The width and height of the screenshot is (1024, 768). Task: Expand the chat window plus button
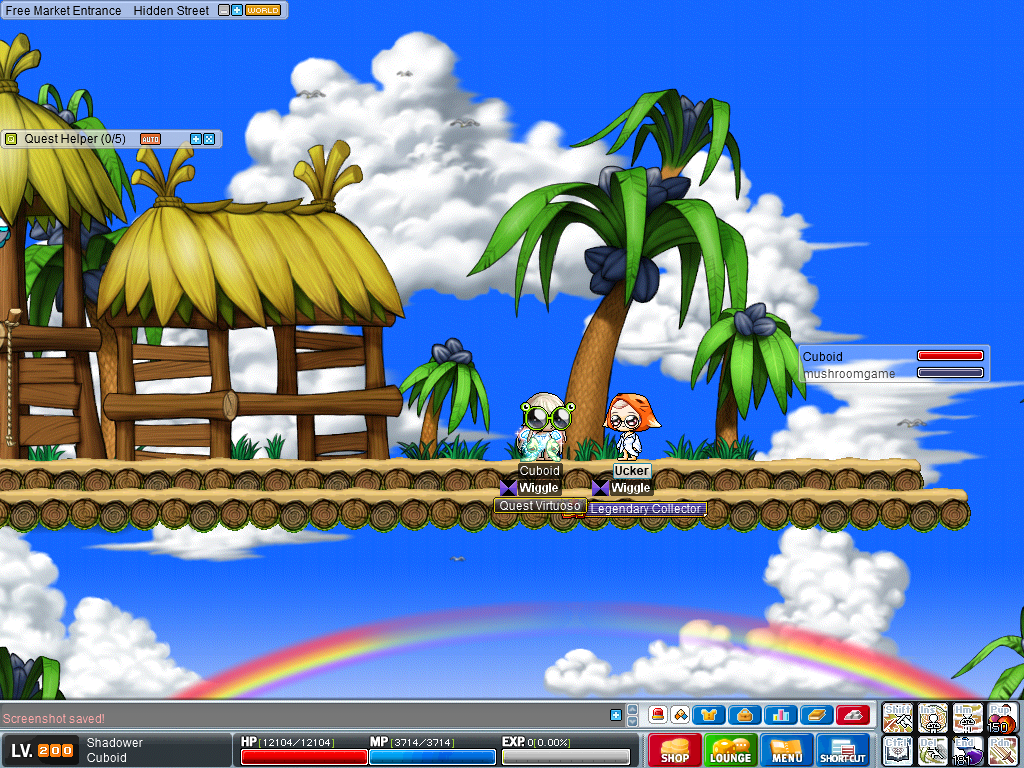[616, 714]
